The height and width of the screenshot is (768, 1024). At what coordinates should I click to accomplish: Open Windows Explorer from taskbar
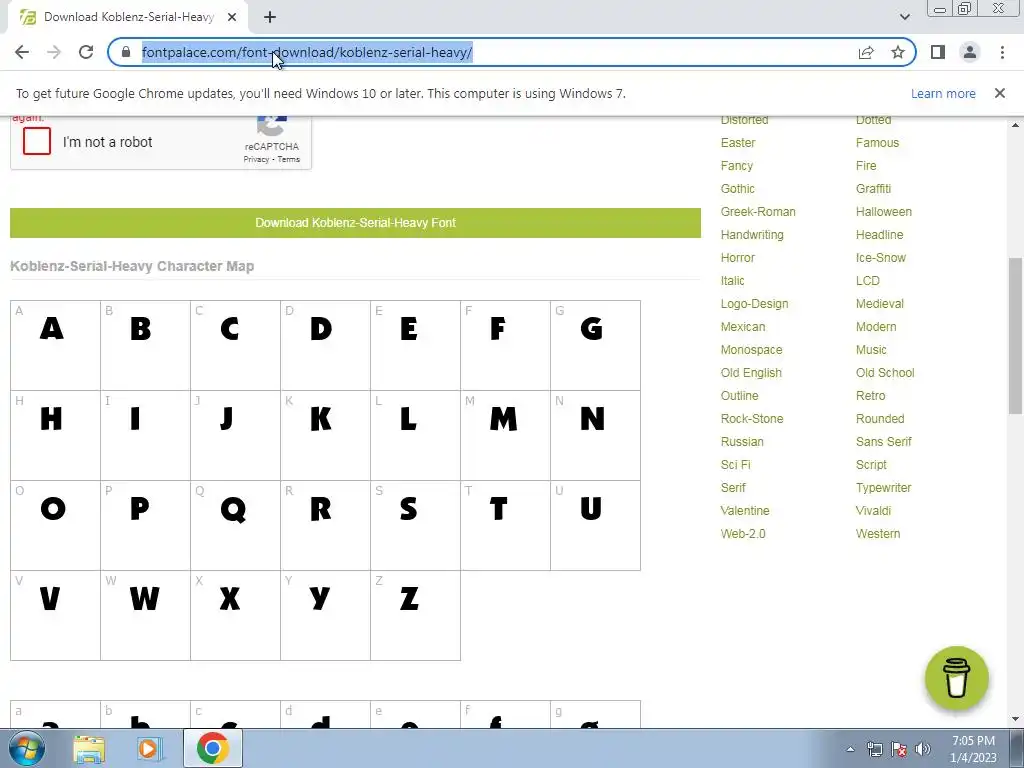(89, 749)
